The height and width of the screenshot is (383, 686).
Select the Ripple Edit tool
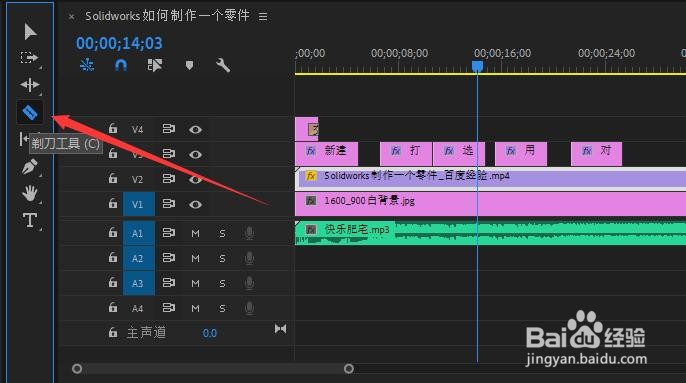tap(30, 84)
